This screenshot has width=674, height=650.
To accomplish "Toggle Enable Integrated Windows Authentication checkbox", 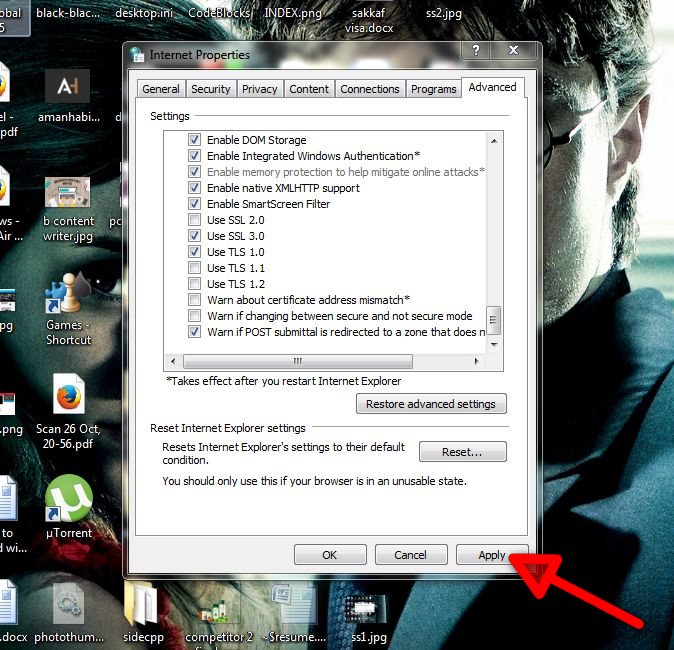I will 194,156.
